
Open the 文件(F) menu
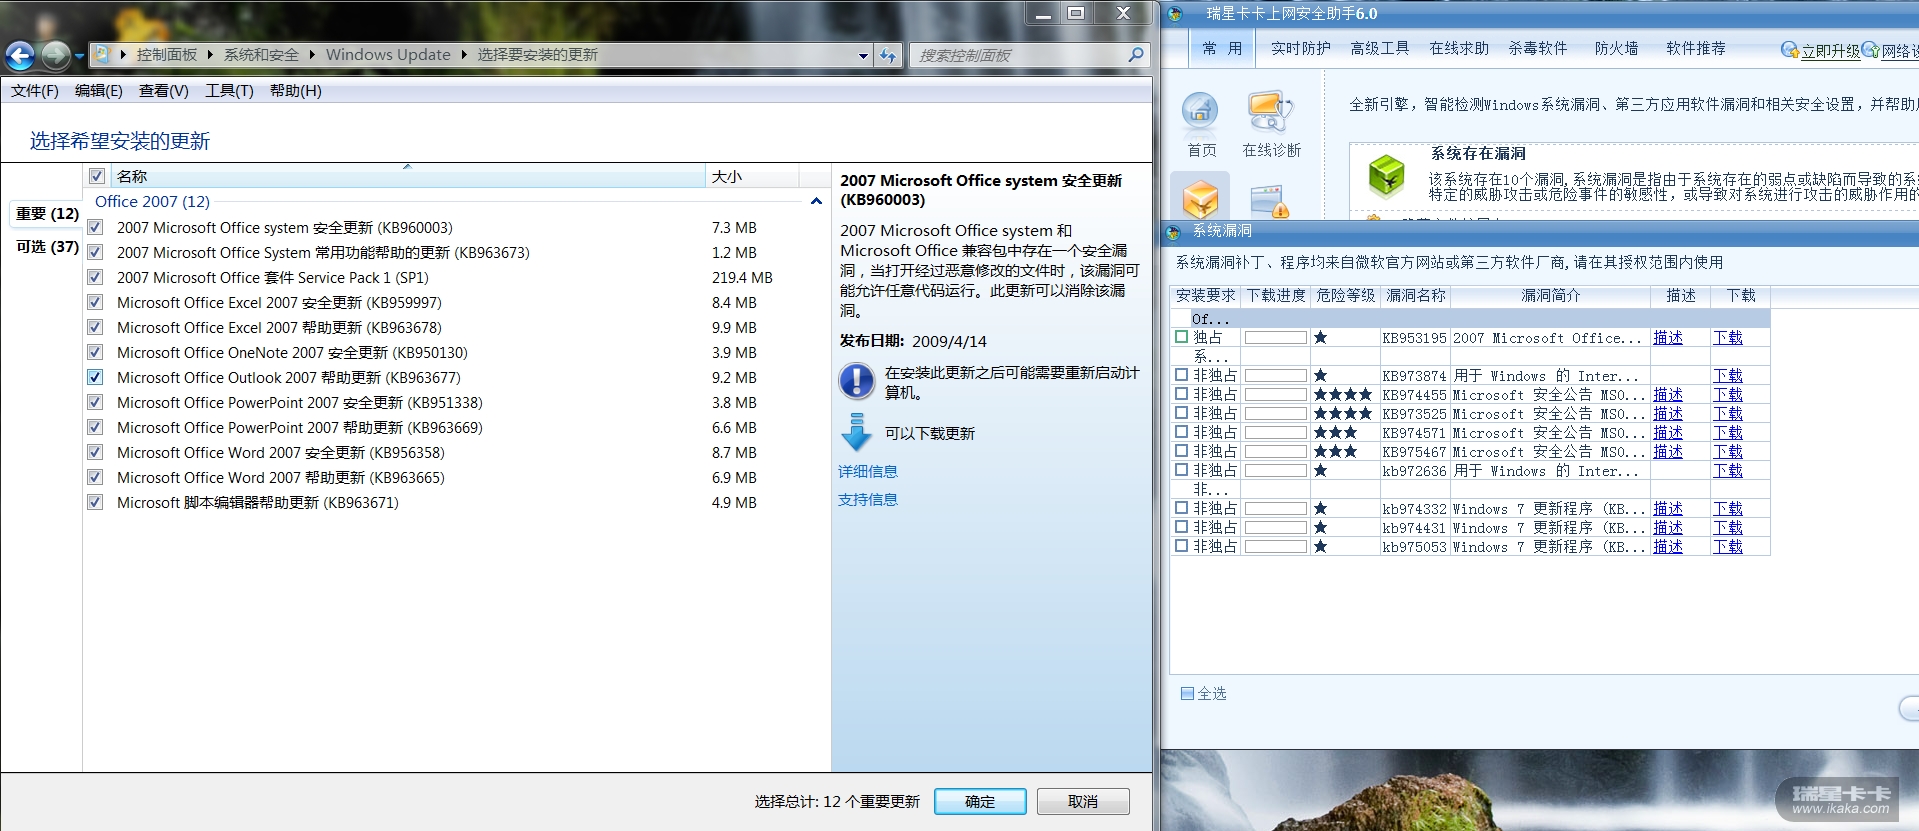(35, 91)
